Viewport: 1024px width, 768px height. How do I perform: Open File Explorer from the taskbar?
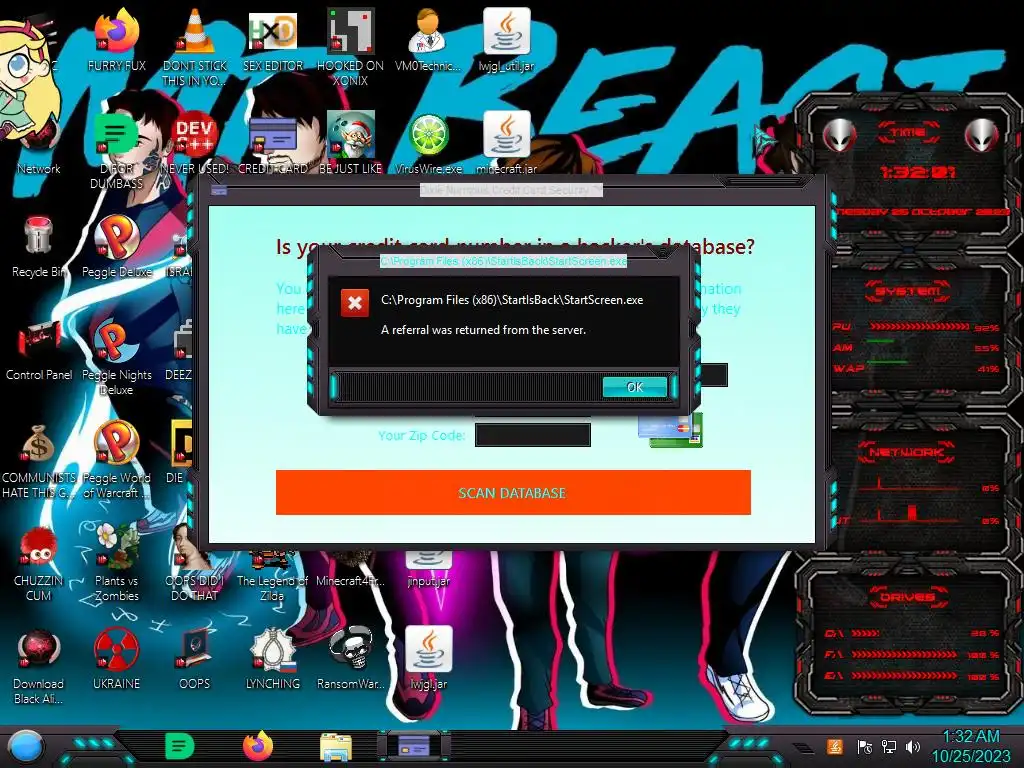point(336,747)
